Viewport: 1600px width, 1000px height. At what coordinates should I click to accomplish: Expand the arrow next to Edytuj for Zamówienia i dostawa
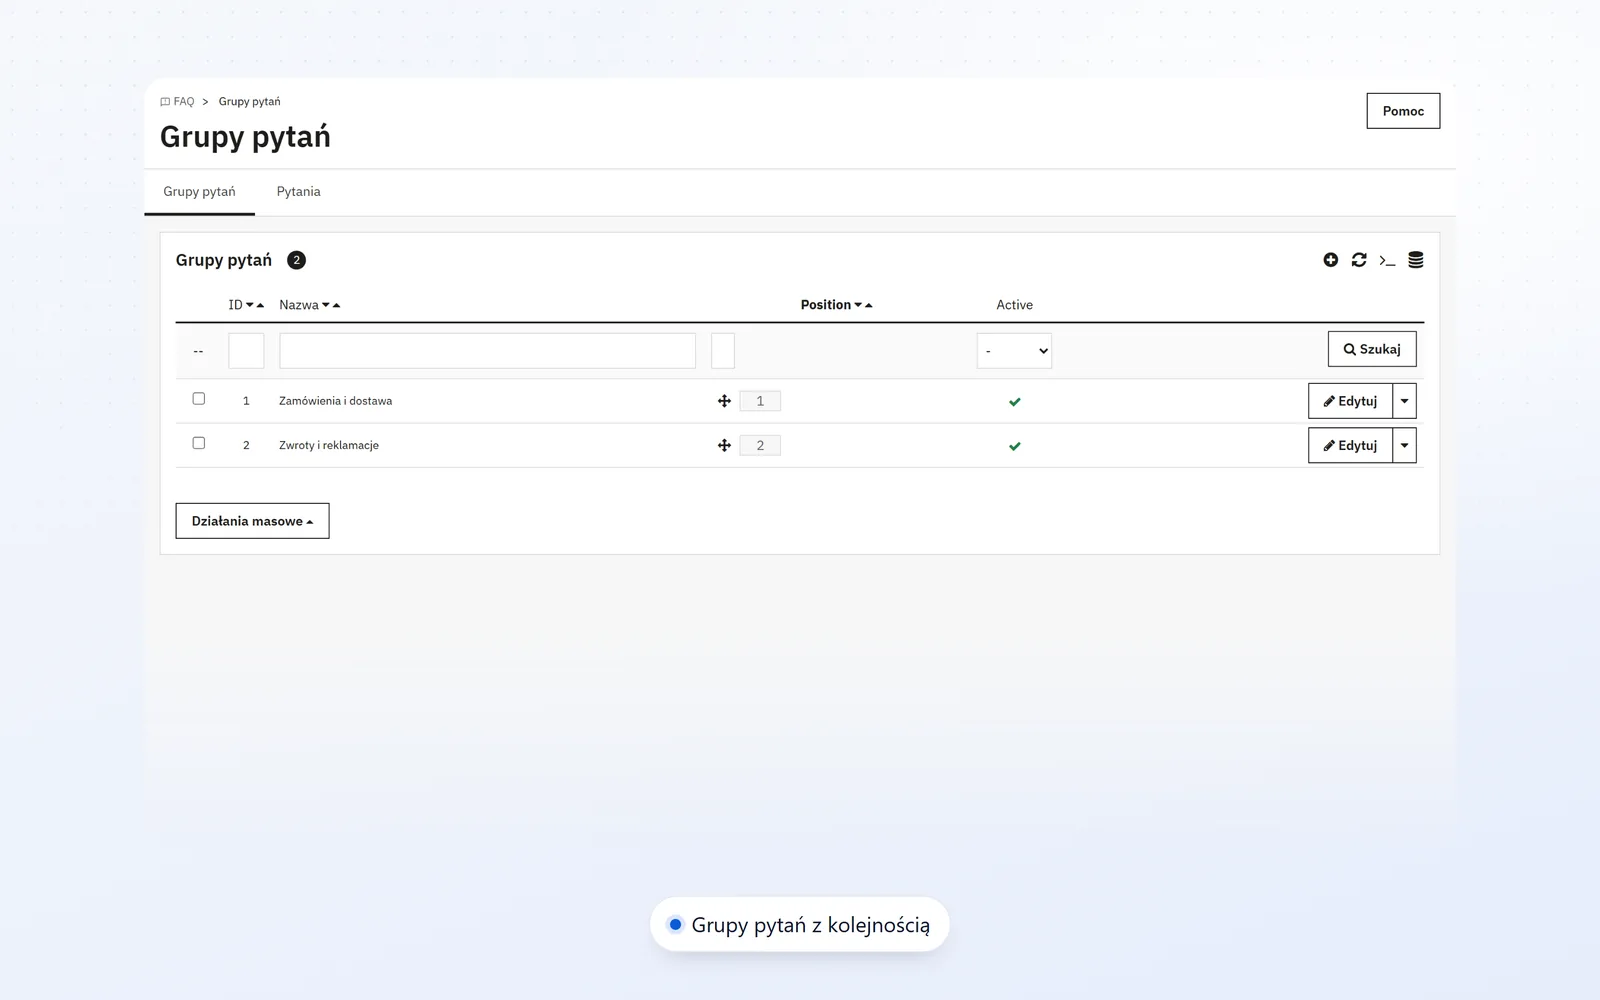(x=1404, y=401)
